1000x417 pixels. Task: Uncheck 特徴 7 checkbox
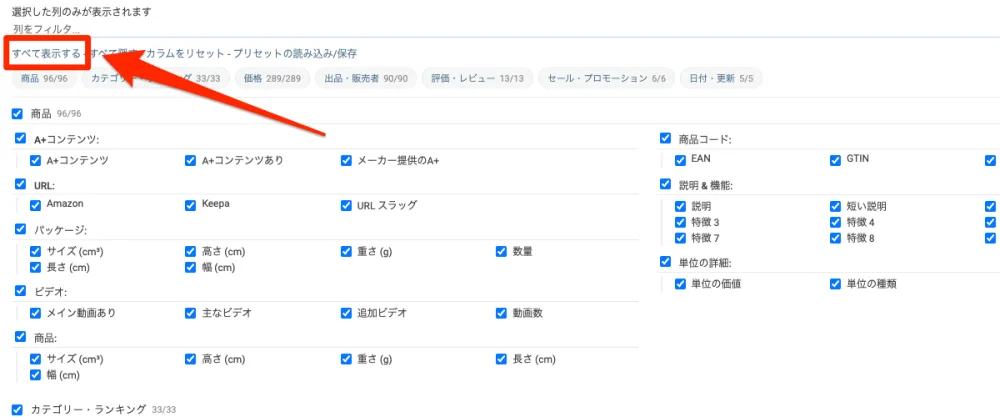[680, 238]
